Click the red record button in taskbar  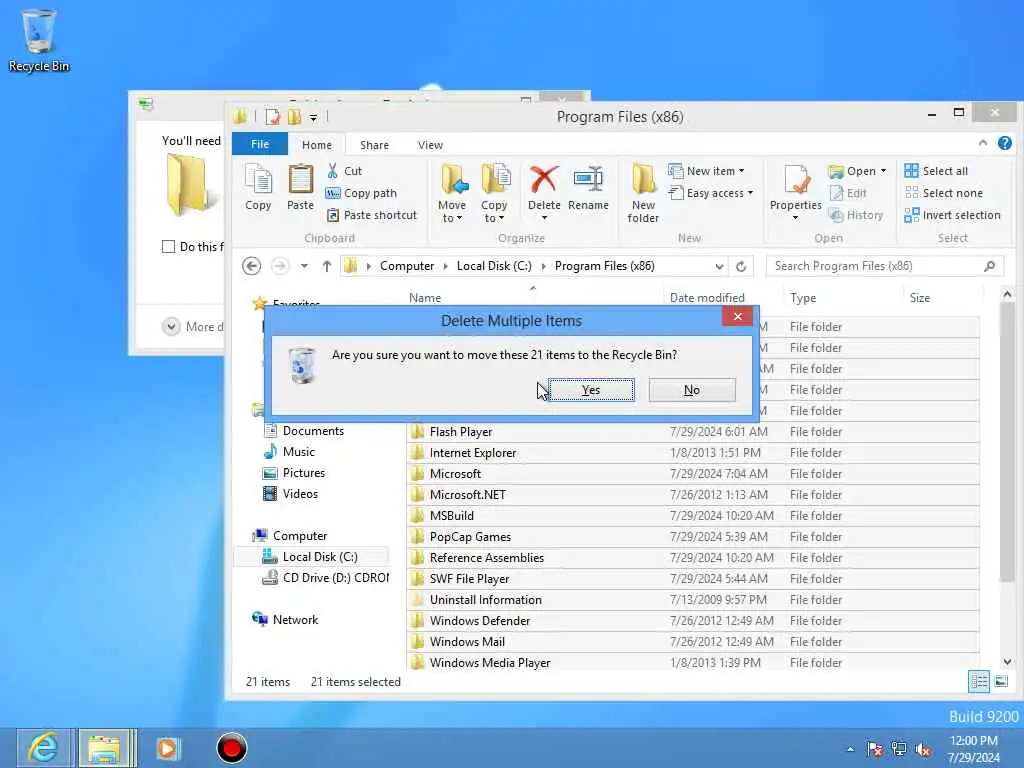(x=232, y=748)
